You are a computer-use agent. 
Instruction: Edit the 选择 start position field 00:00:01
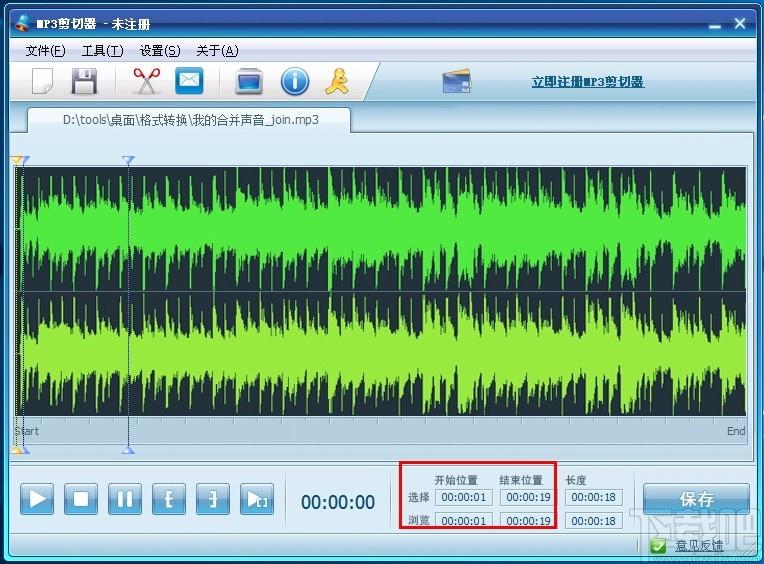(464, 497)
